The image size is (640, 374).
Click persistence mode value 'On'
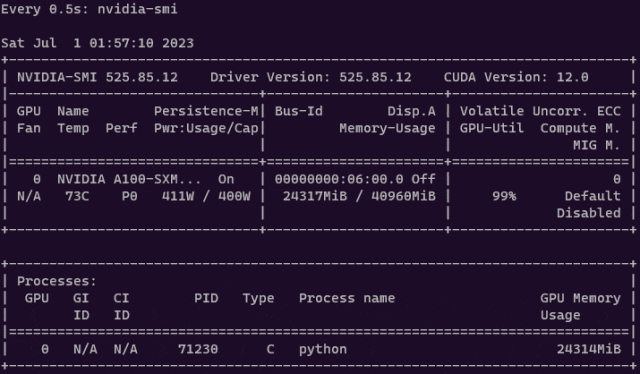point(226,179)
